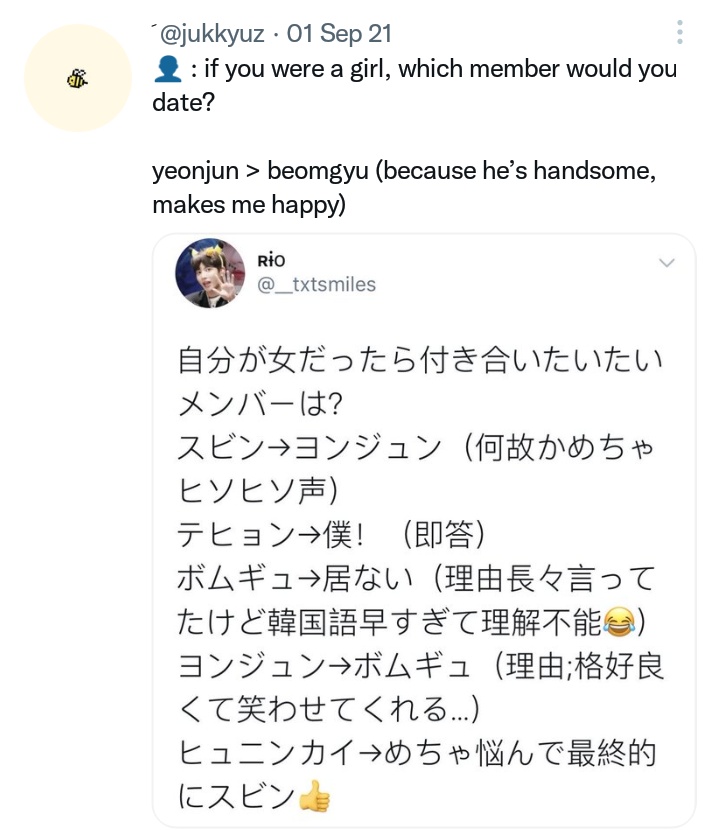Click the thumbs-up emoji
Screen dimensions: 720x830
(314, 796)
